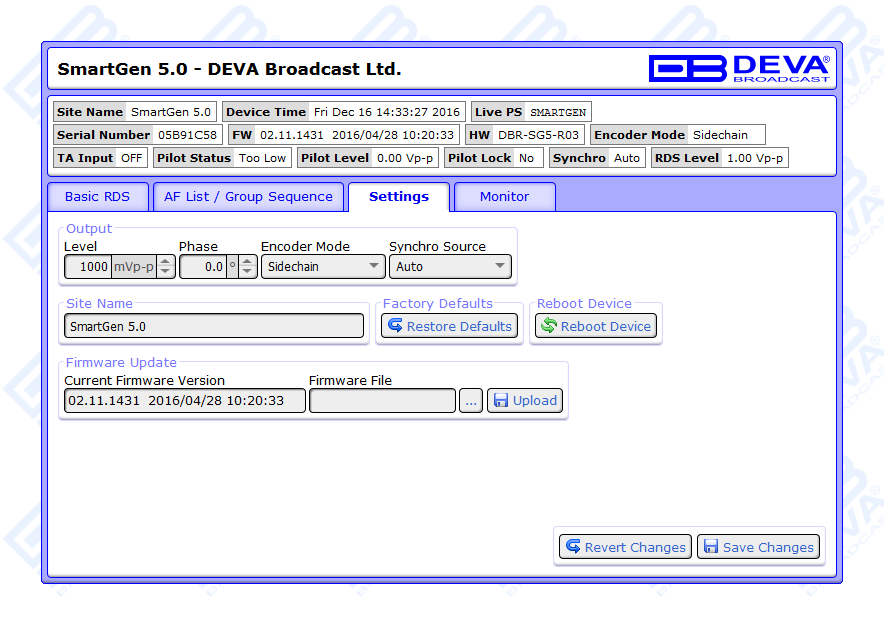Select the Firmware File path field
This screenshot has height=625, width=884.
pyautogui.click(x=382, y=401)
